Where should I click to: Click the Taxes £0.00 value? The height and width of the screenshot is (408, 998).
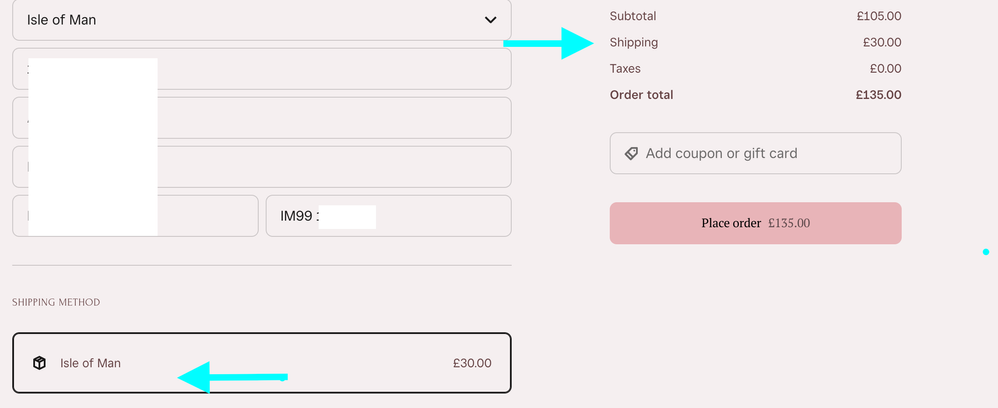885,69
